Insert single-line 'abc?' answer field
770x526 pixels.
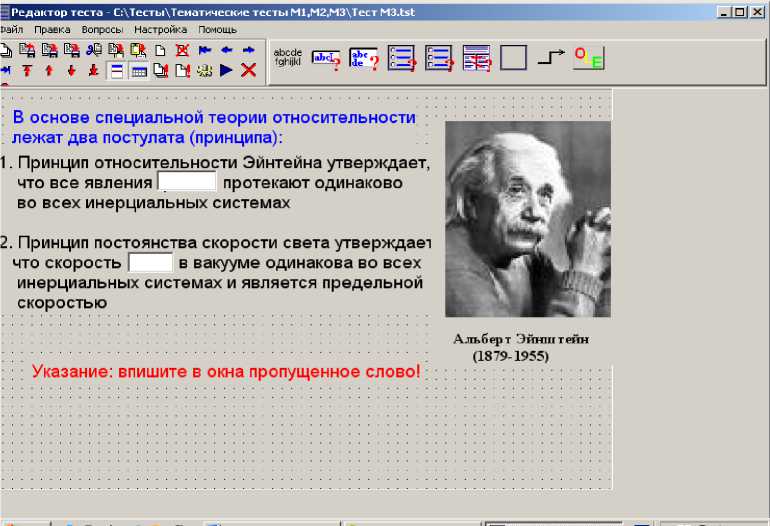point(326,59)
